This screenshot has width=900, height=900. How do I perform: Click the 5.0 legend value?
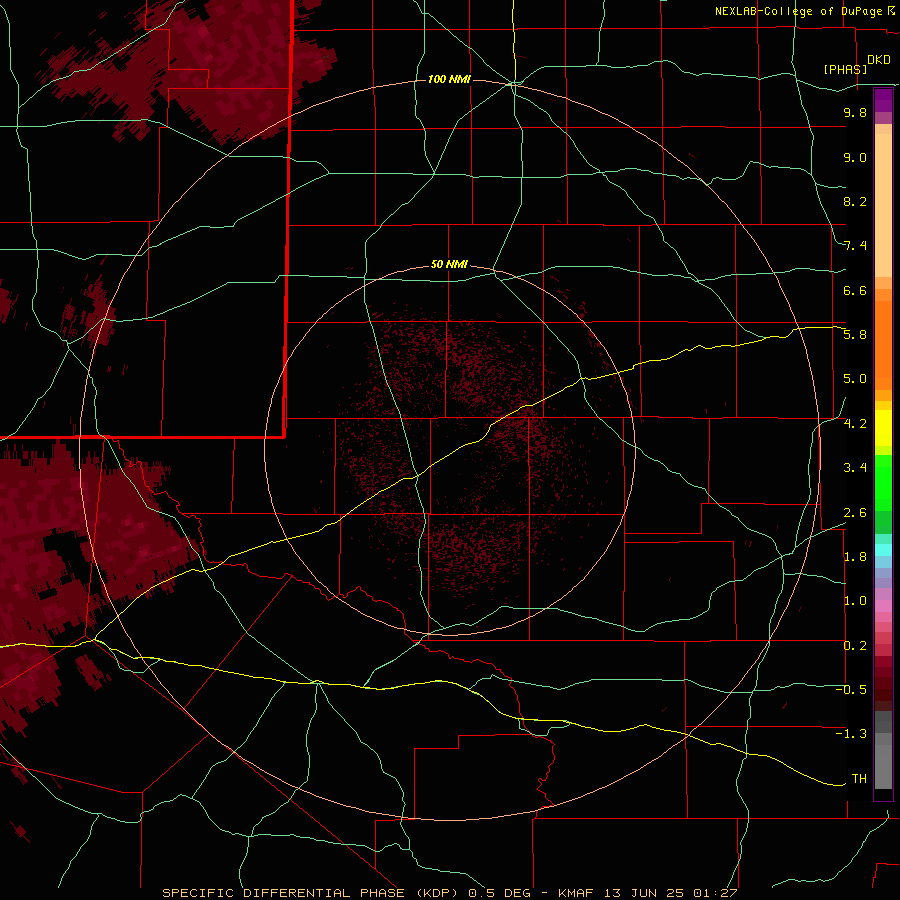[855, 379]
